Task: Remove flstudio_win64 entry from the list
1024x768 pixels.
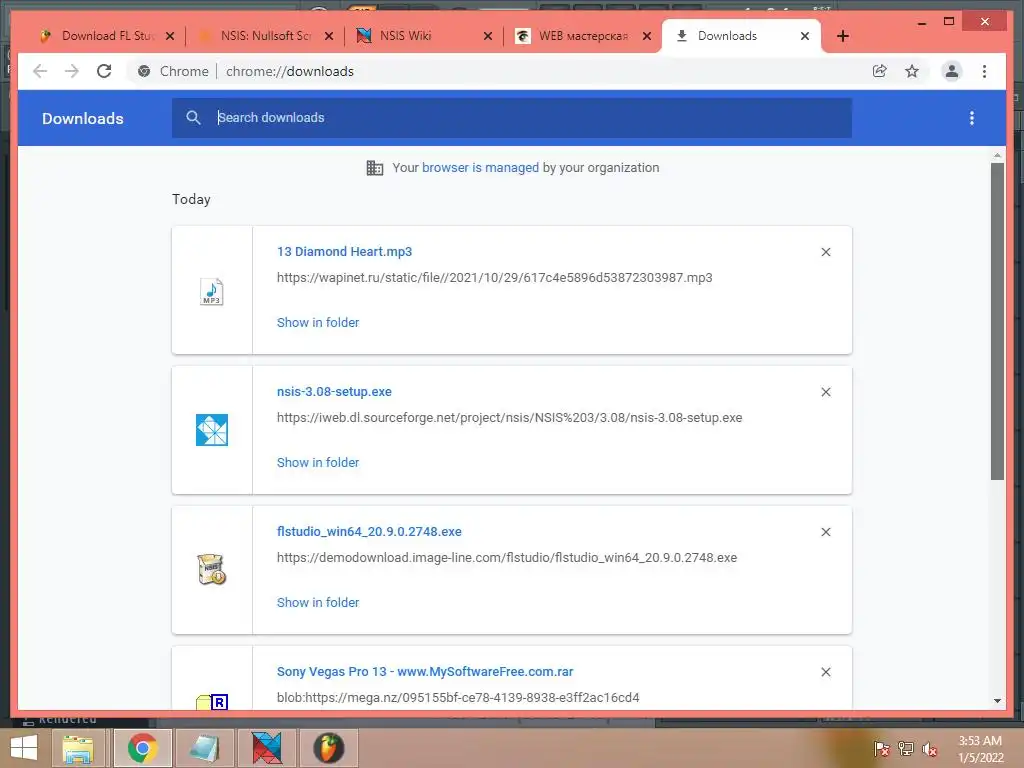Action: click(x=825, y=532)
